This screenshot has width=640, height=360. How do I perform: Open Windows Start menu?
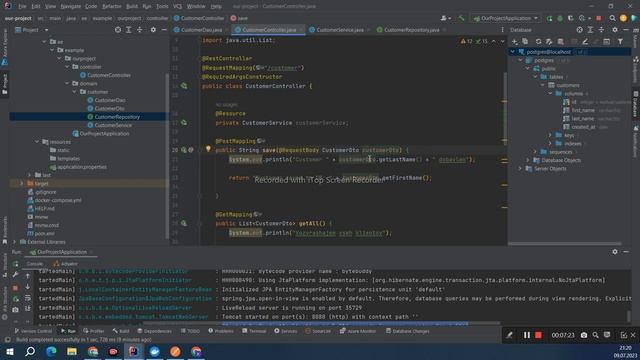(10, 351)
